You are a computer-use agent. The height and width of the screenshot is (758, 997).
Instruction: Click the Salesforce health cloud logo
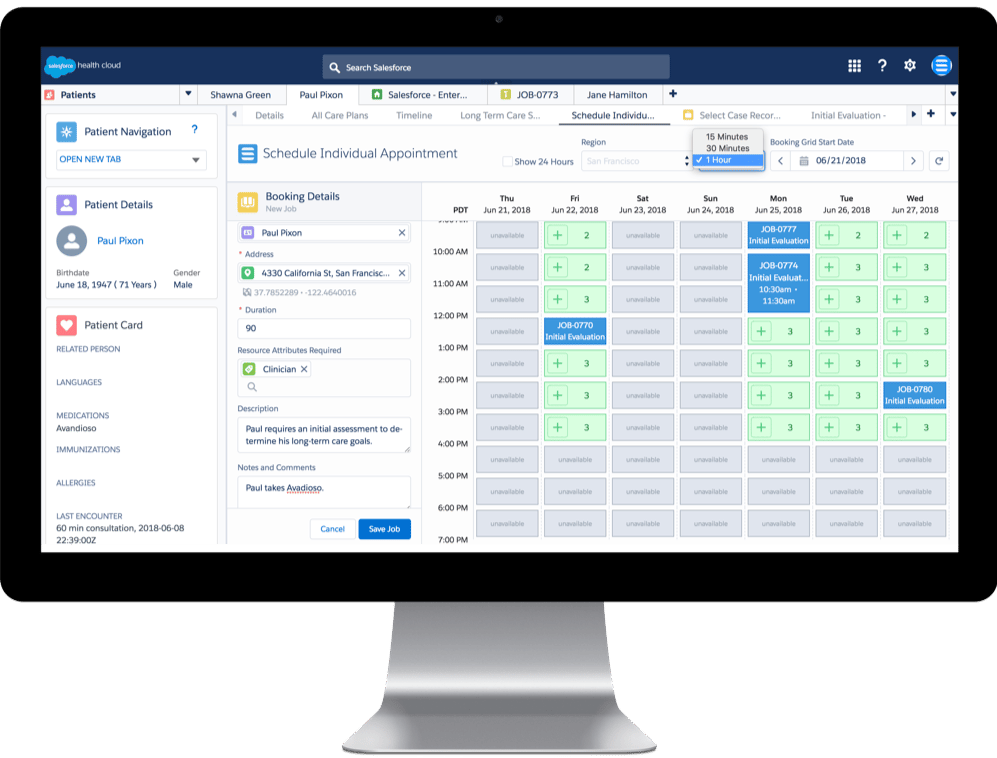tap(83, 65)
